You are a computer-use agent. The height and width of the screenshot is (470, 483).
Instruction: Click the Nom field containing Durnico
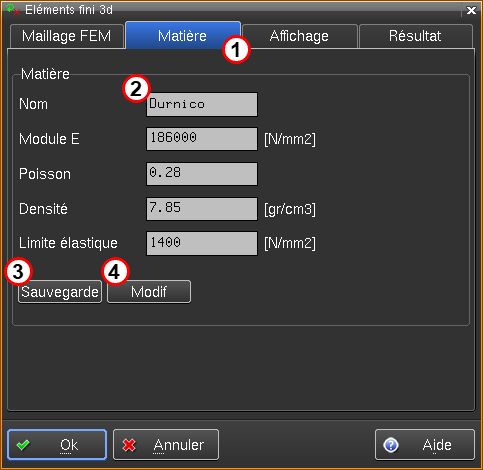(x=202, y=105)
